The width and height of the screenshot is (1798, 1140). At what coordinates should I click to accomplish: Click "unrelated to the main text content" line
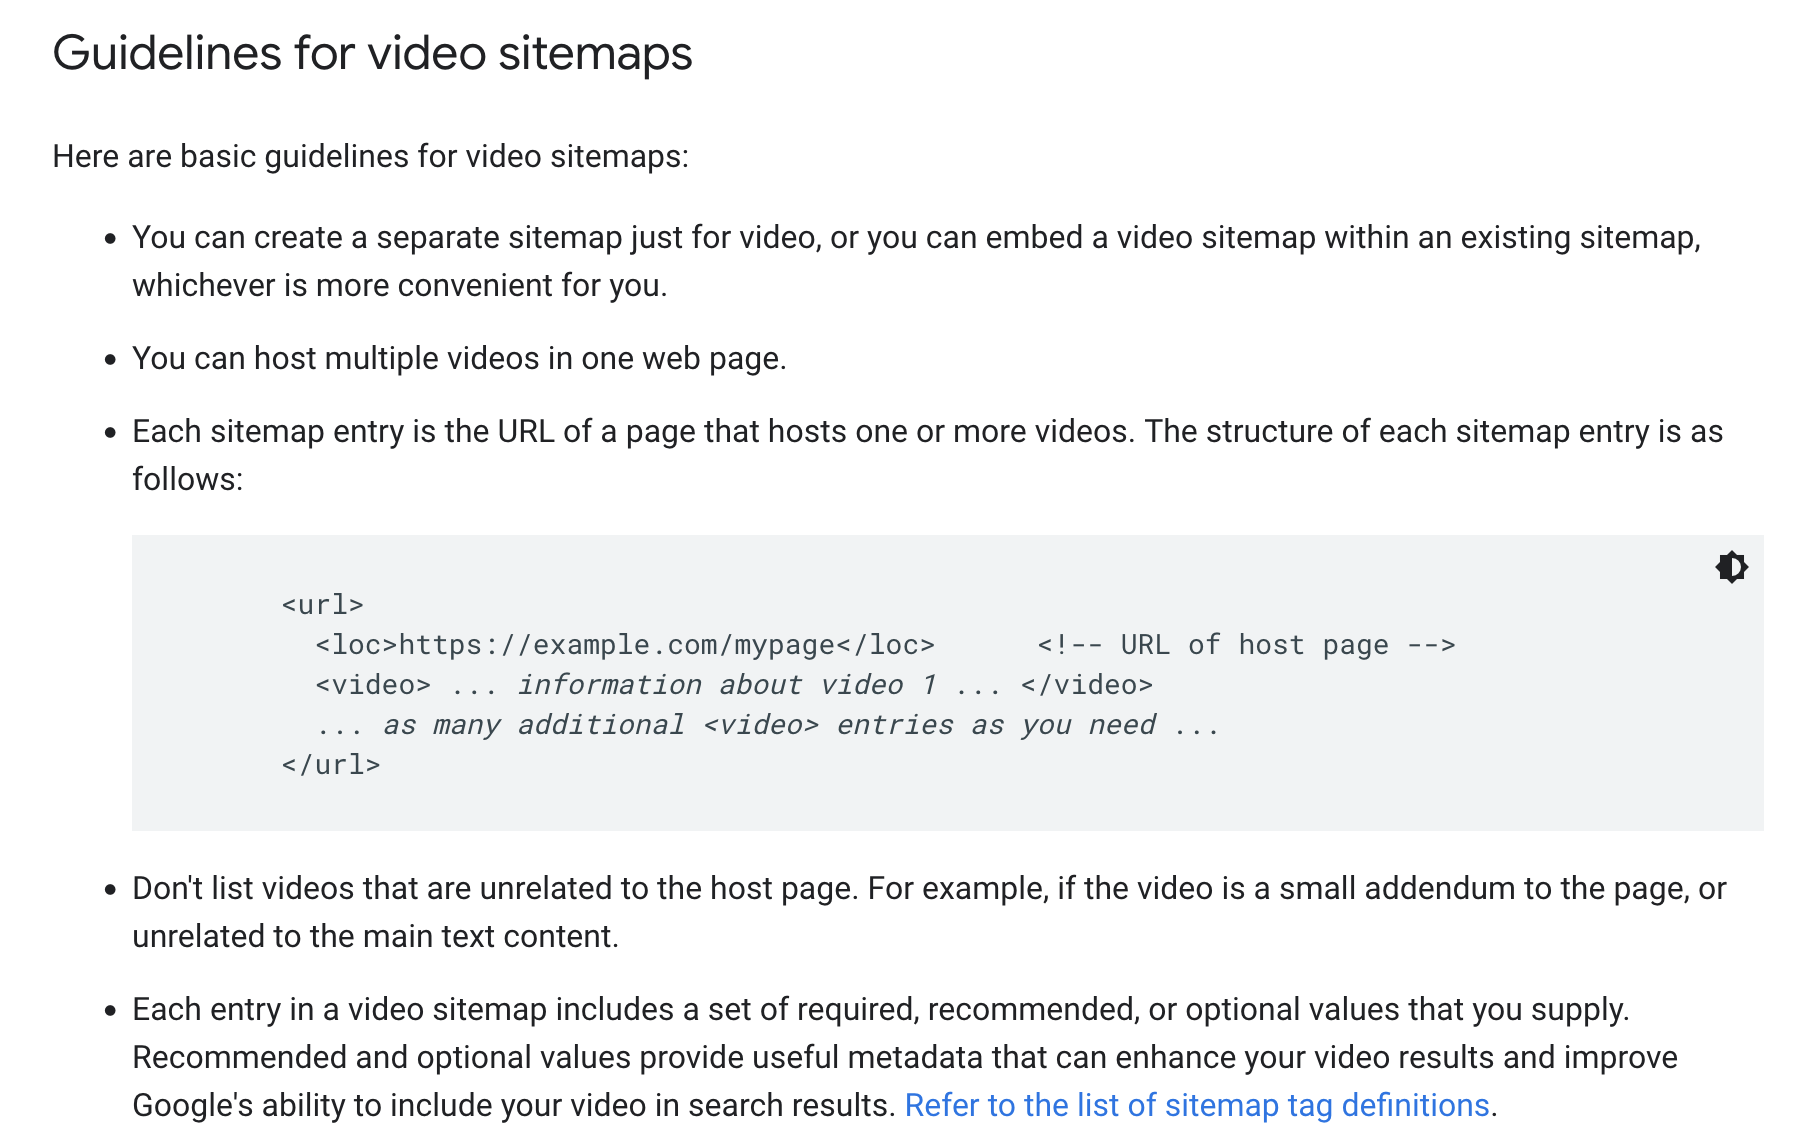point(375,937)
